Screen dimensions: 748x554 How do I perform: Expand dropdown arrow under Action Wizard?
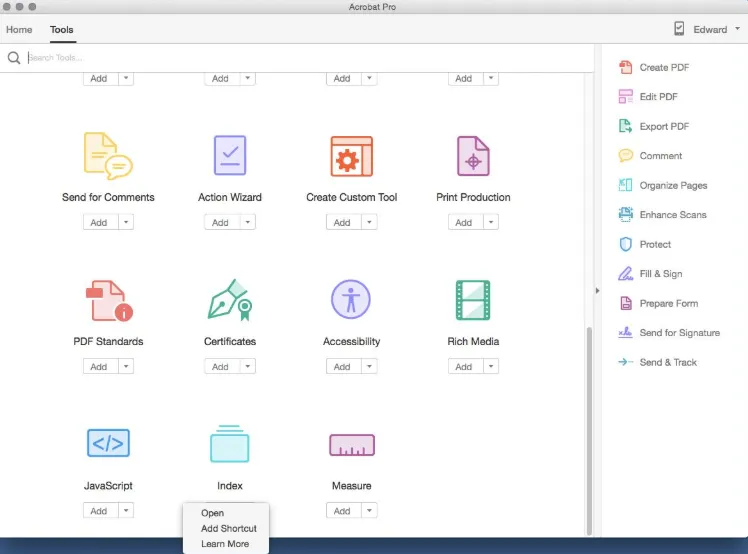point(248,222)
